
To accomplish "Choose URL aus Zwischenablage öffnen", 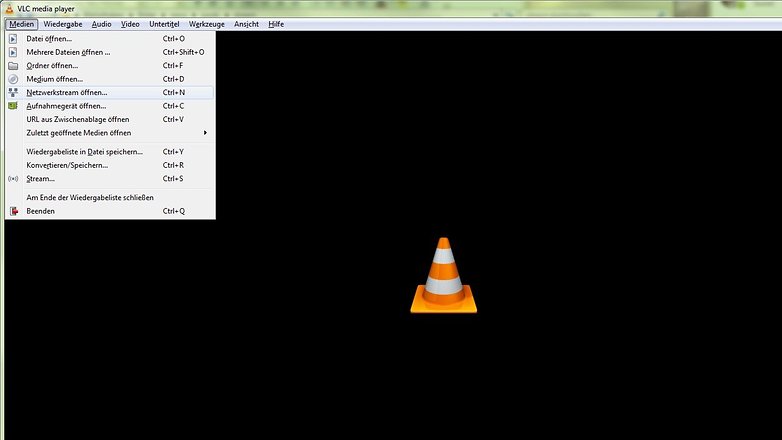I will (110, 119).
